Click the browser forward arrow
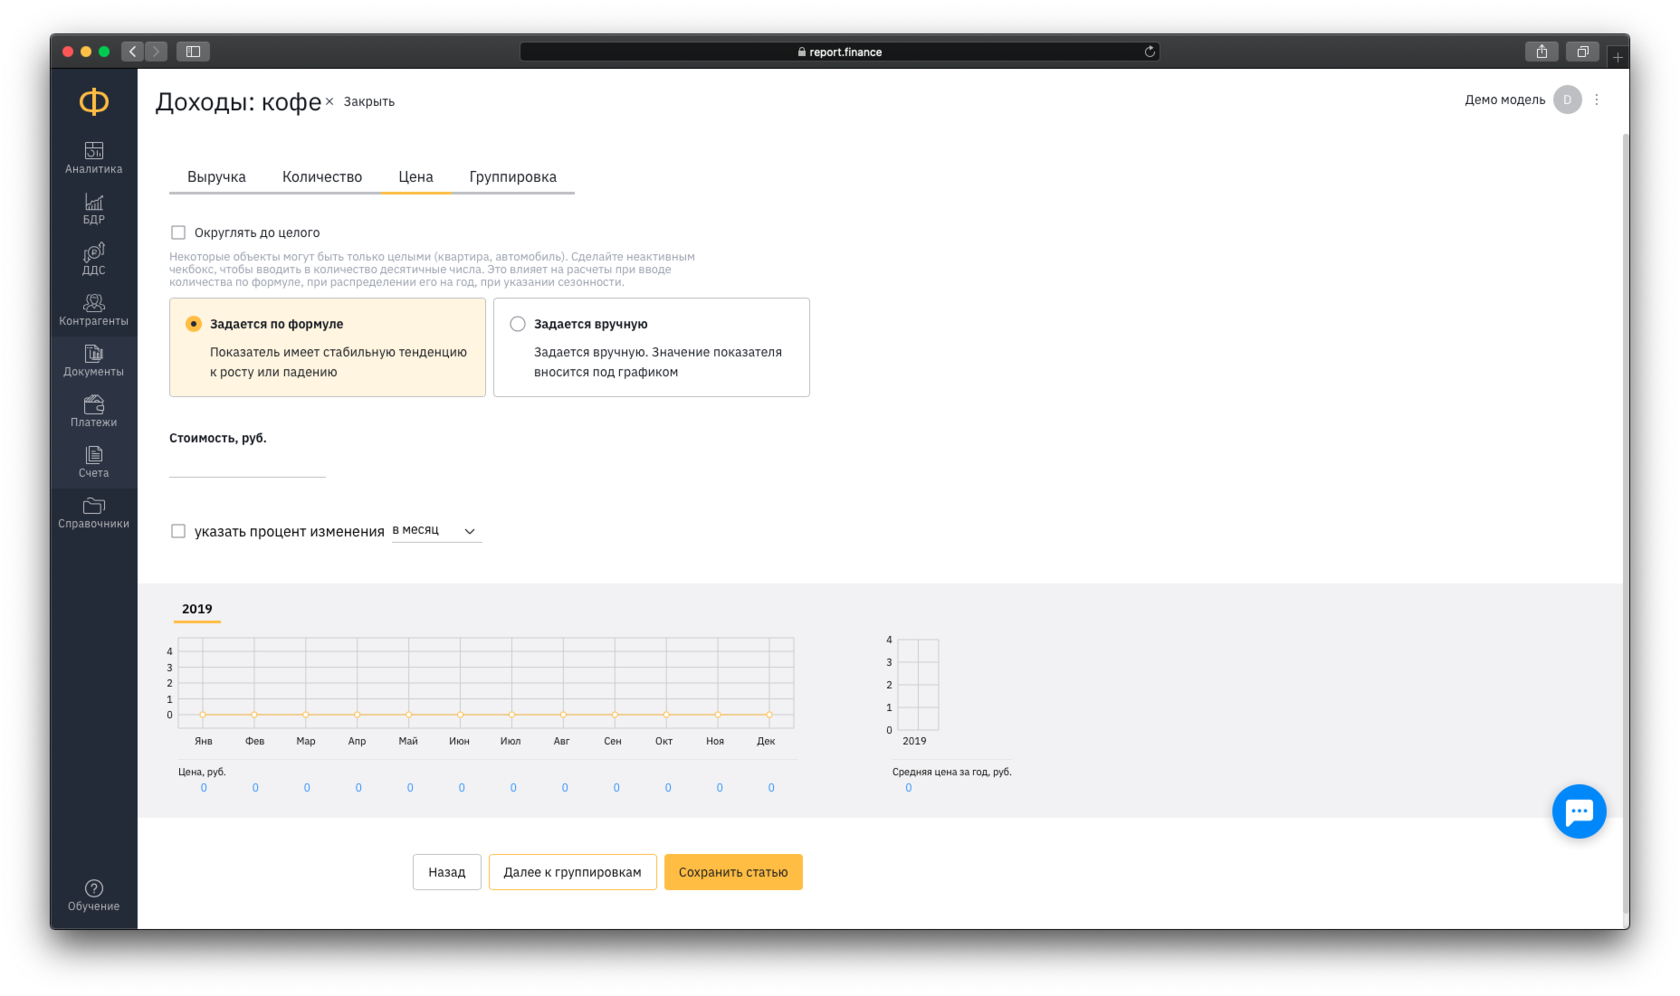This screenshot has height=996, width=1680. tap(156, 51)
